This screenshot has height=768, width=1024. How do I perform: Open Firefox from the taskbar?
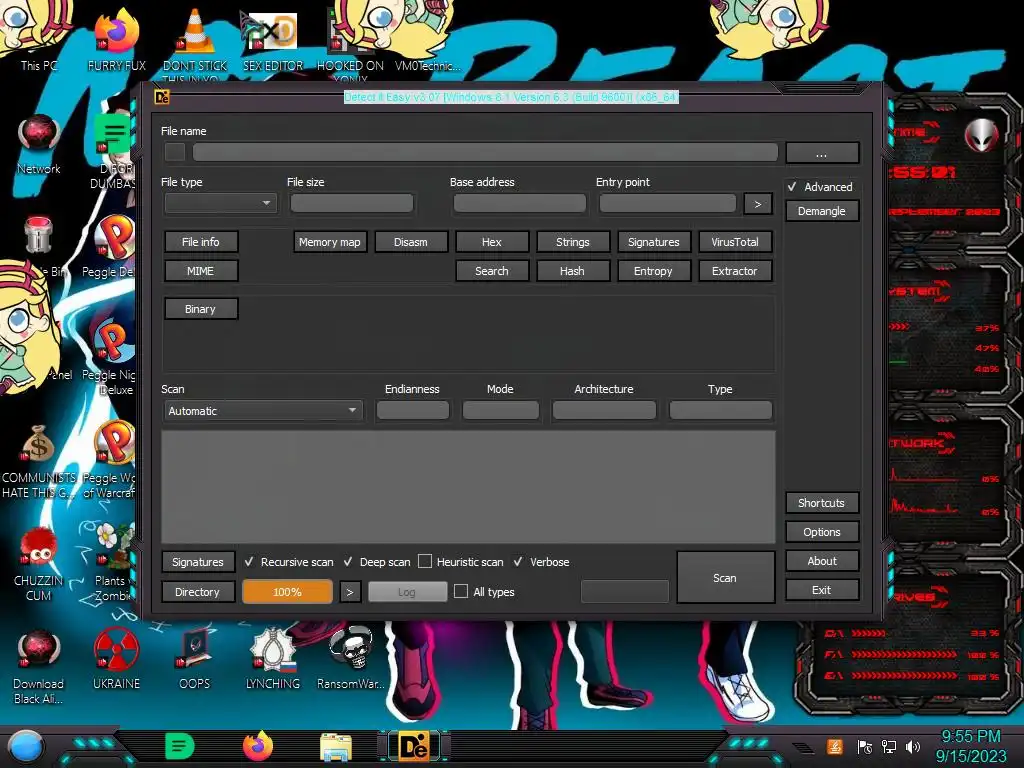pyautogui.click(x=257, y=746)
